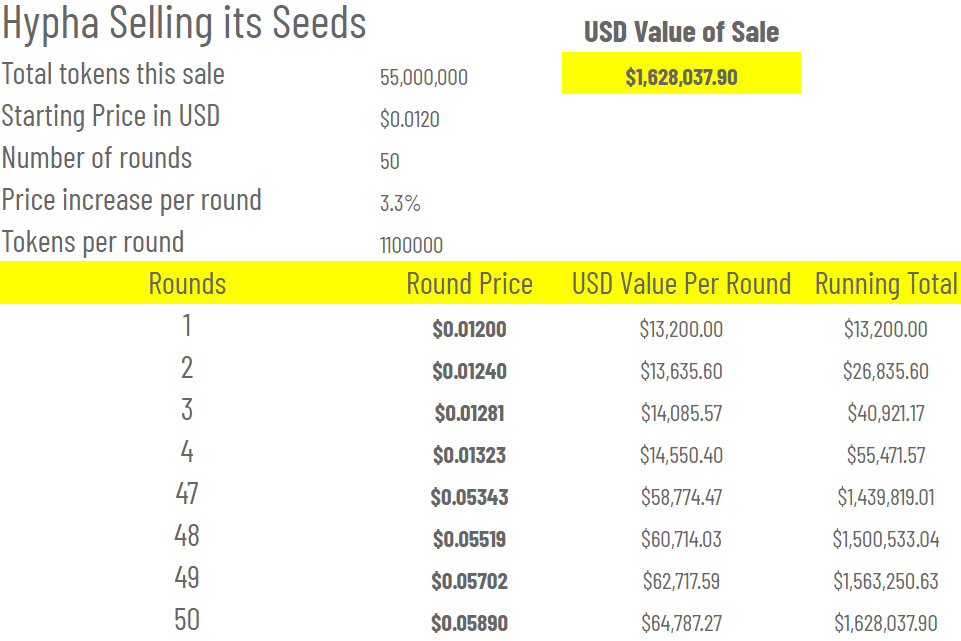This screenshot has height=641, width=961.
Task: Click the Price increase per round label
Action: (131, 200)
